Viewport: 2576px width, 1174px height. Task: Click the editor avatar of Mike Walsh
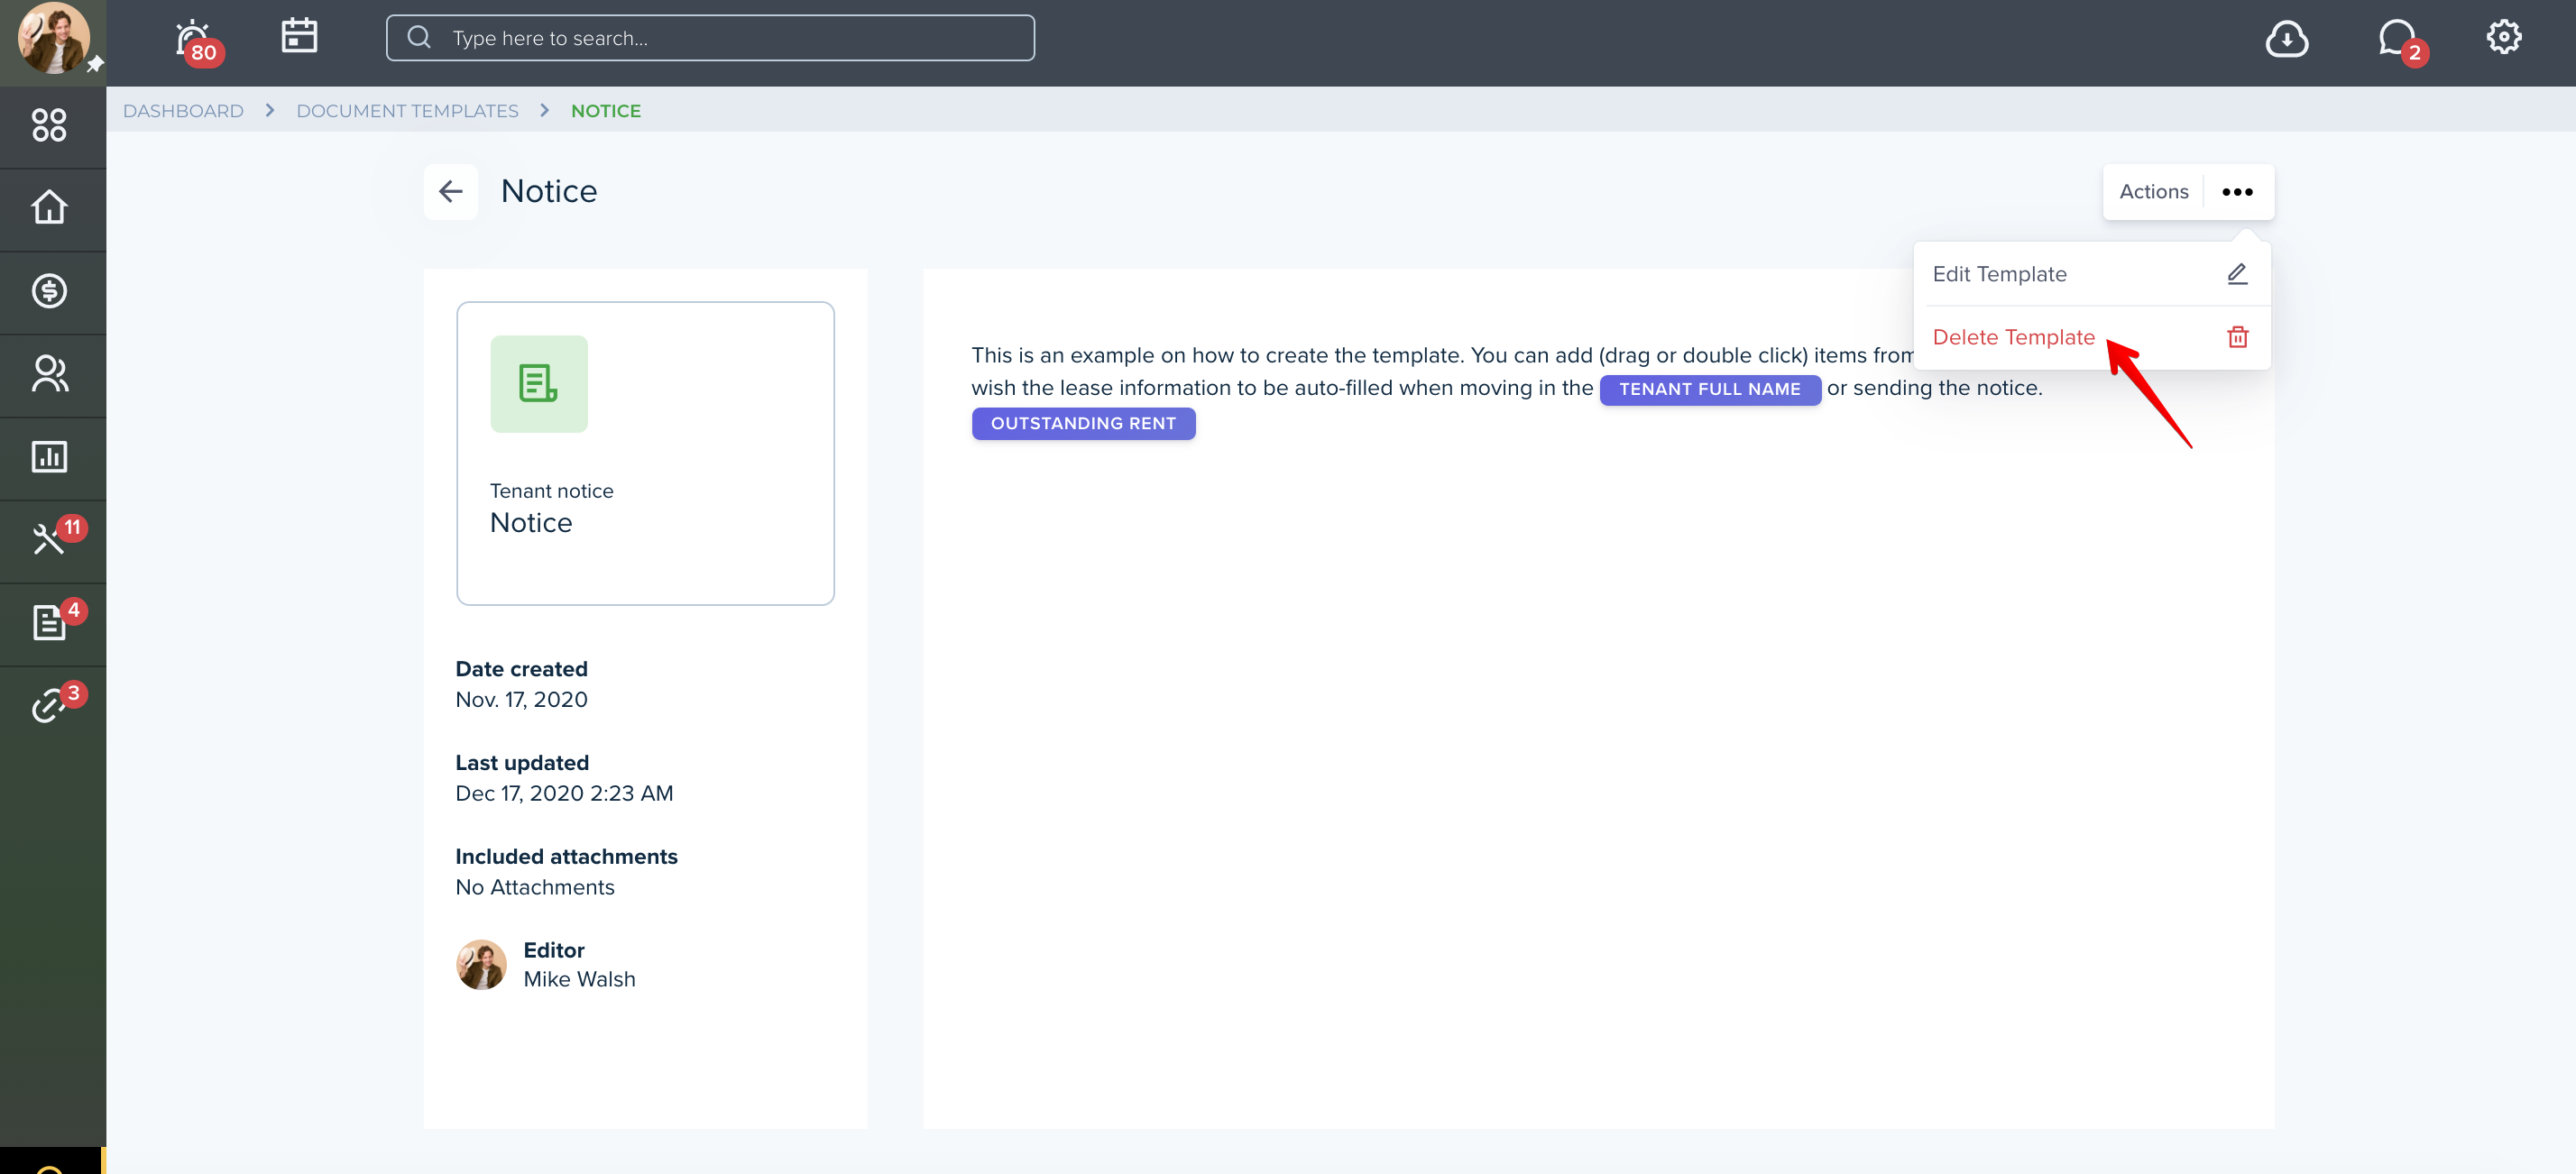point(481,964)
